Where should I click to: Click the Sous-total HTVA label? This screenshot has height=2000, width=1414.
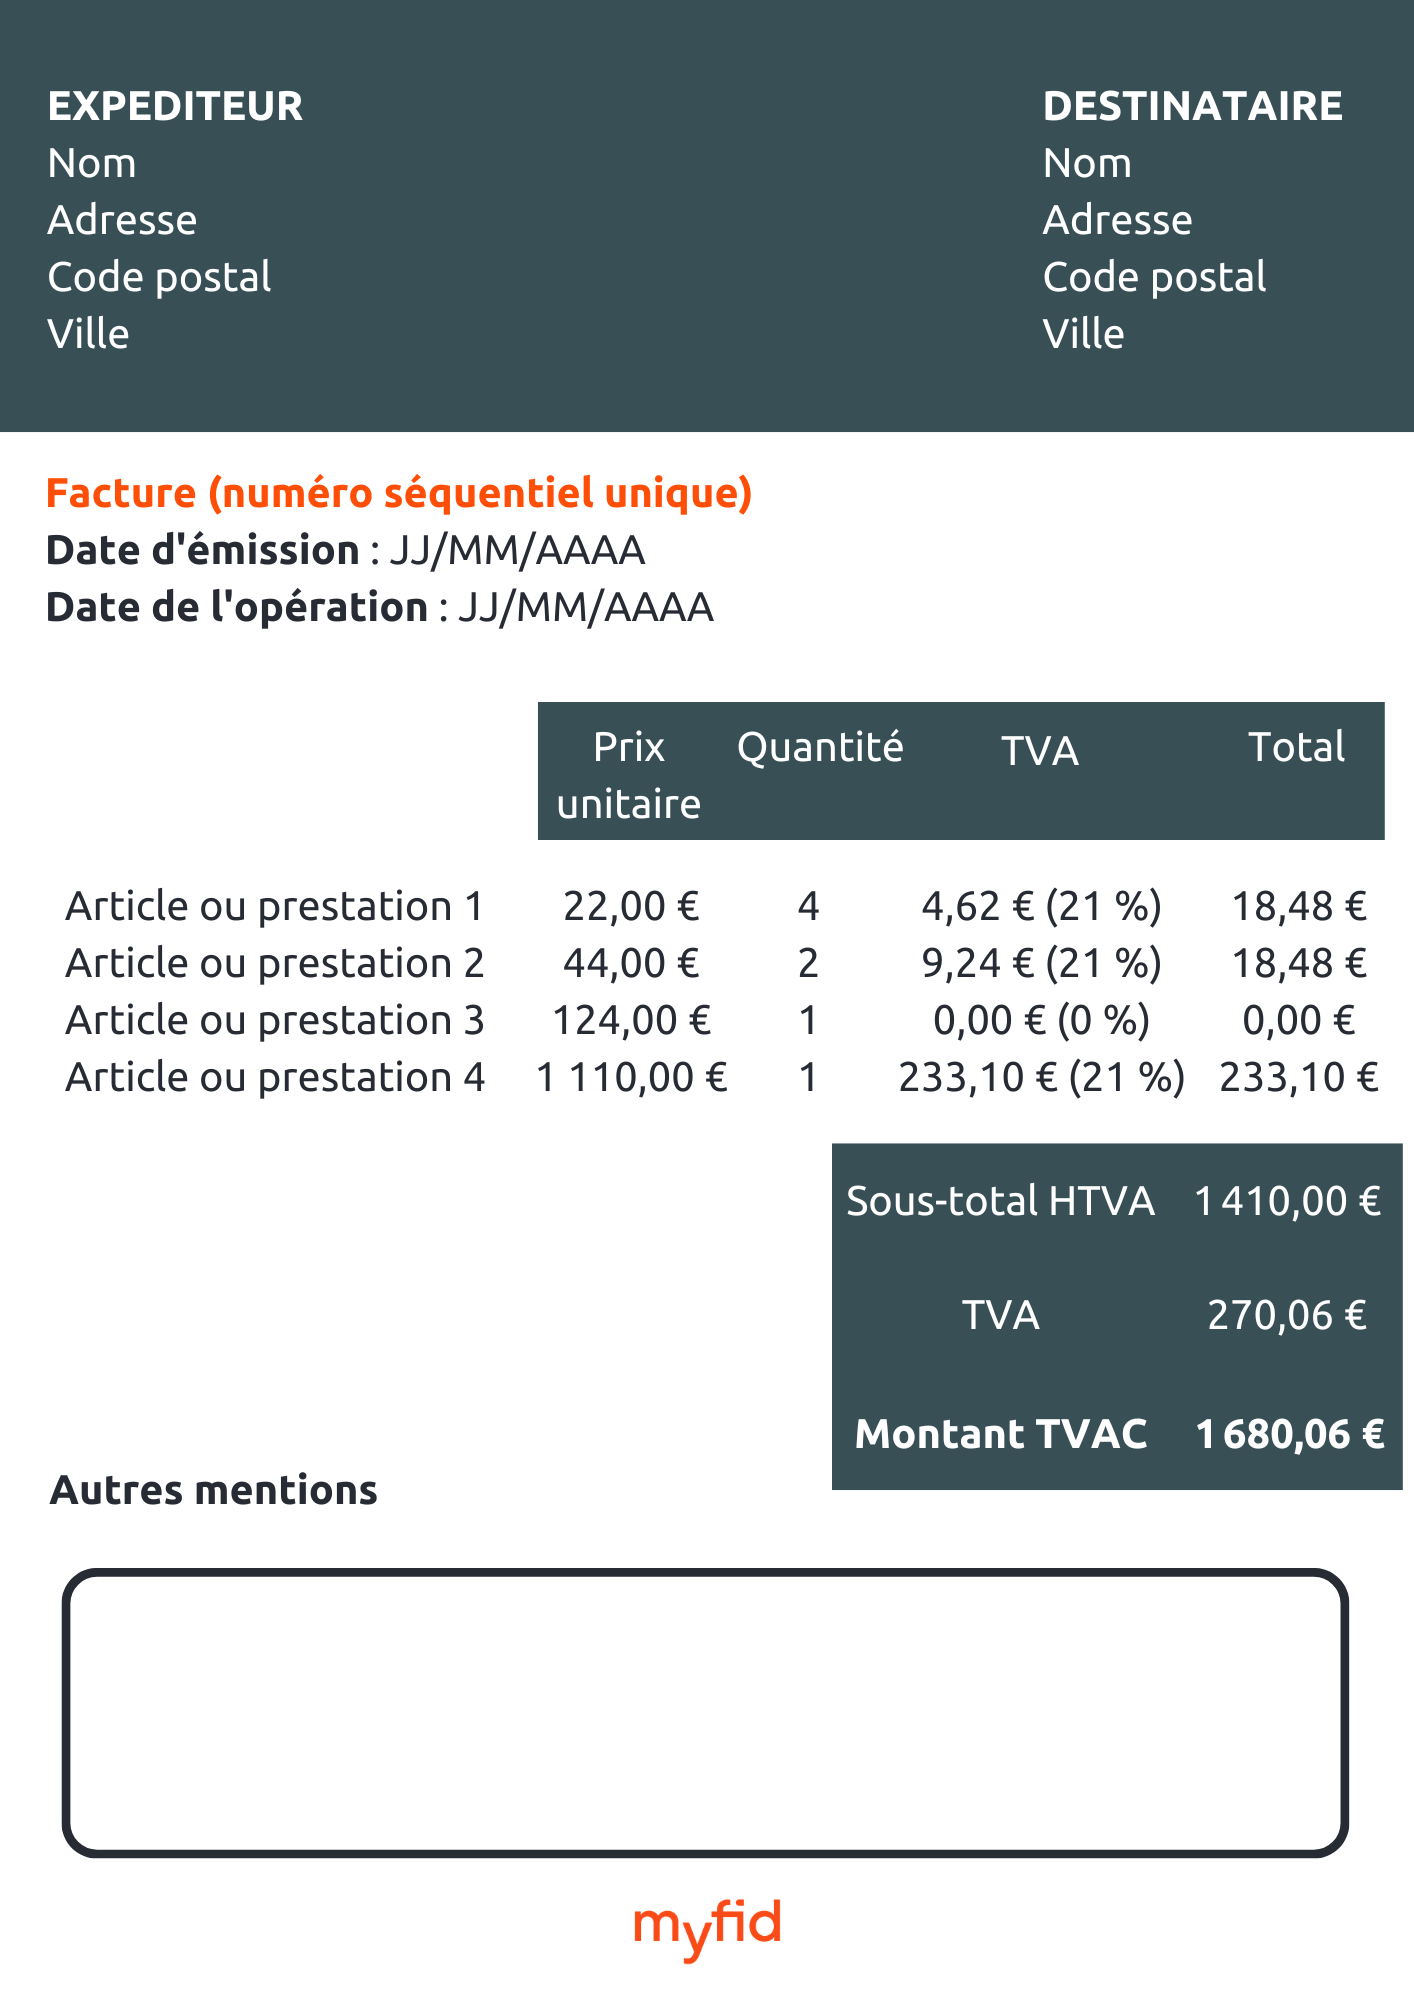pyautogui.click(x=1000, y=1201)
